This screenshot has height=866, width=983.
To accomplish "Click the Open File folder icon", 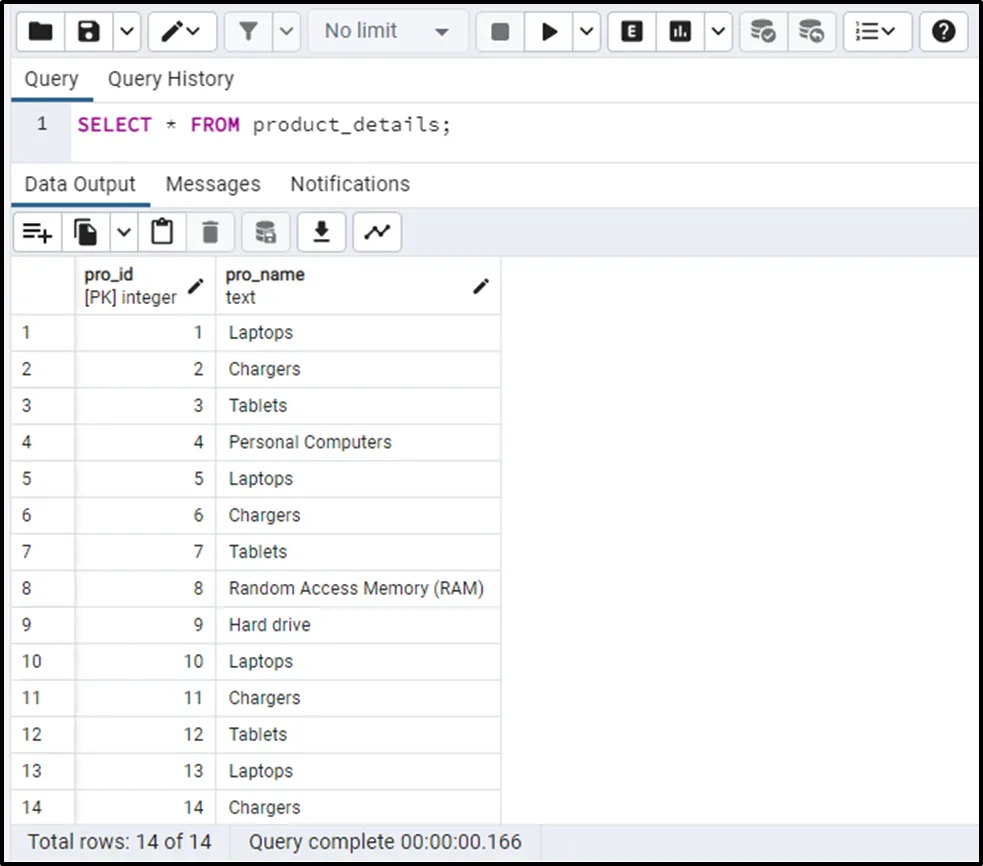I will tap(40, 32).
